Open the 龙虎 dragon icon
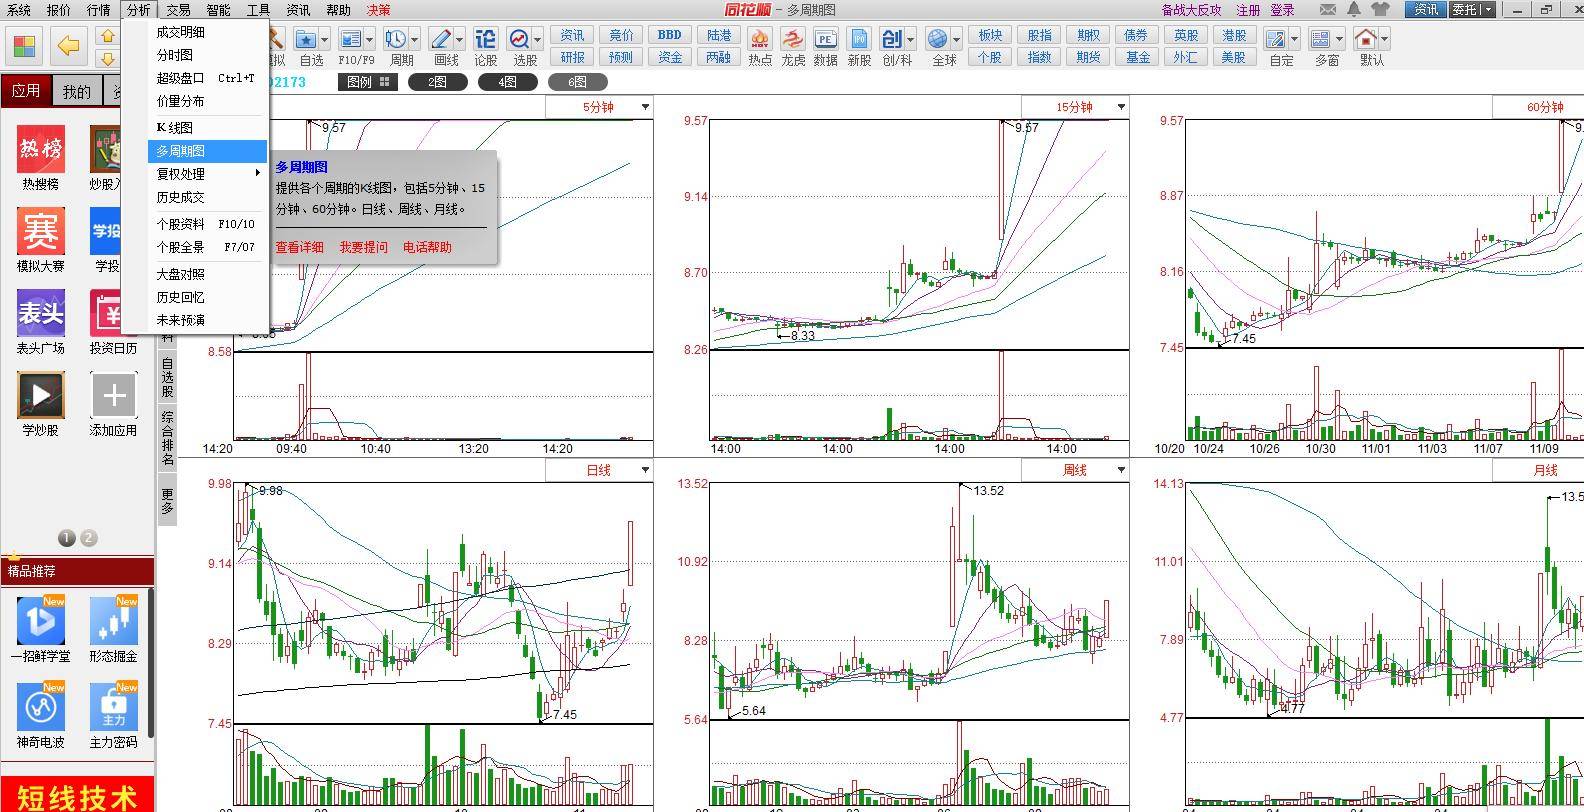 click(x=793, y=40)
